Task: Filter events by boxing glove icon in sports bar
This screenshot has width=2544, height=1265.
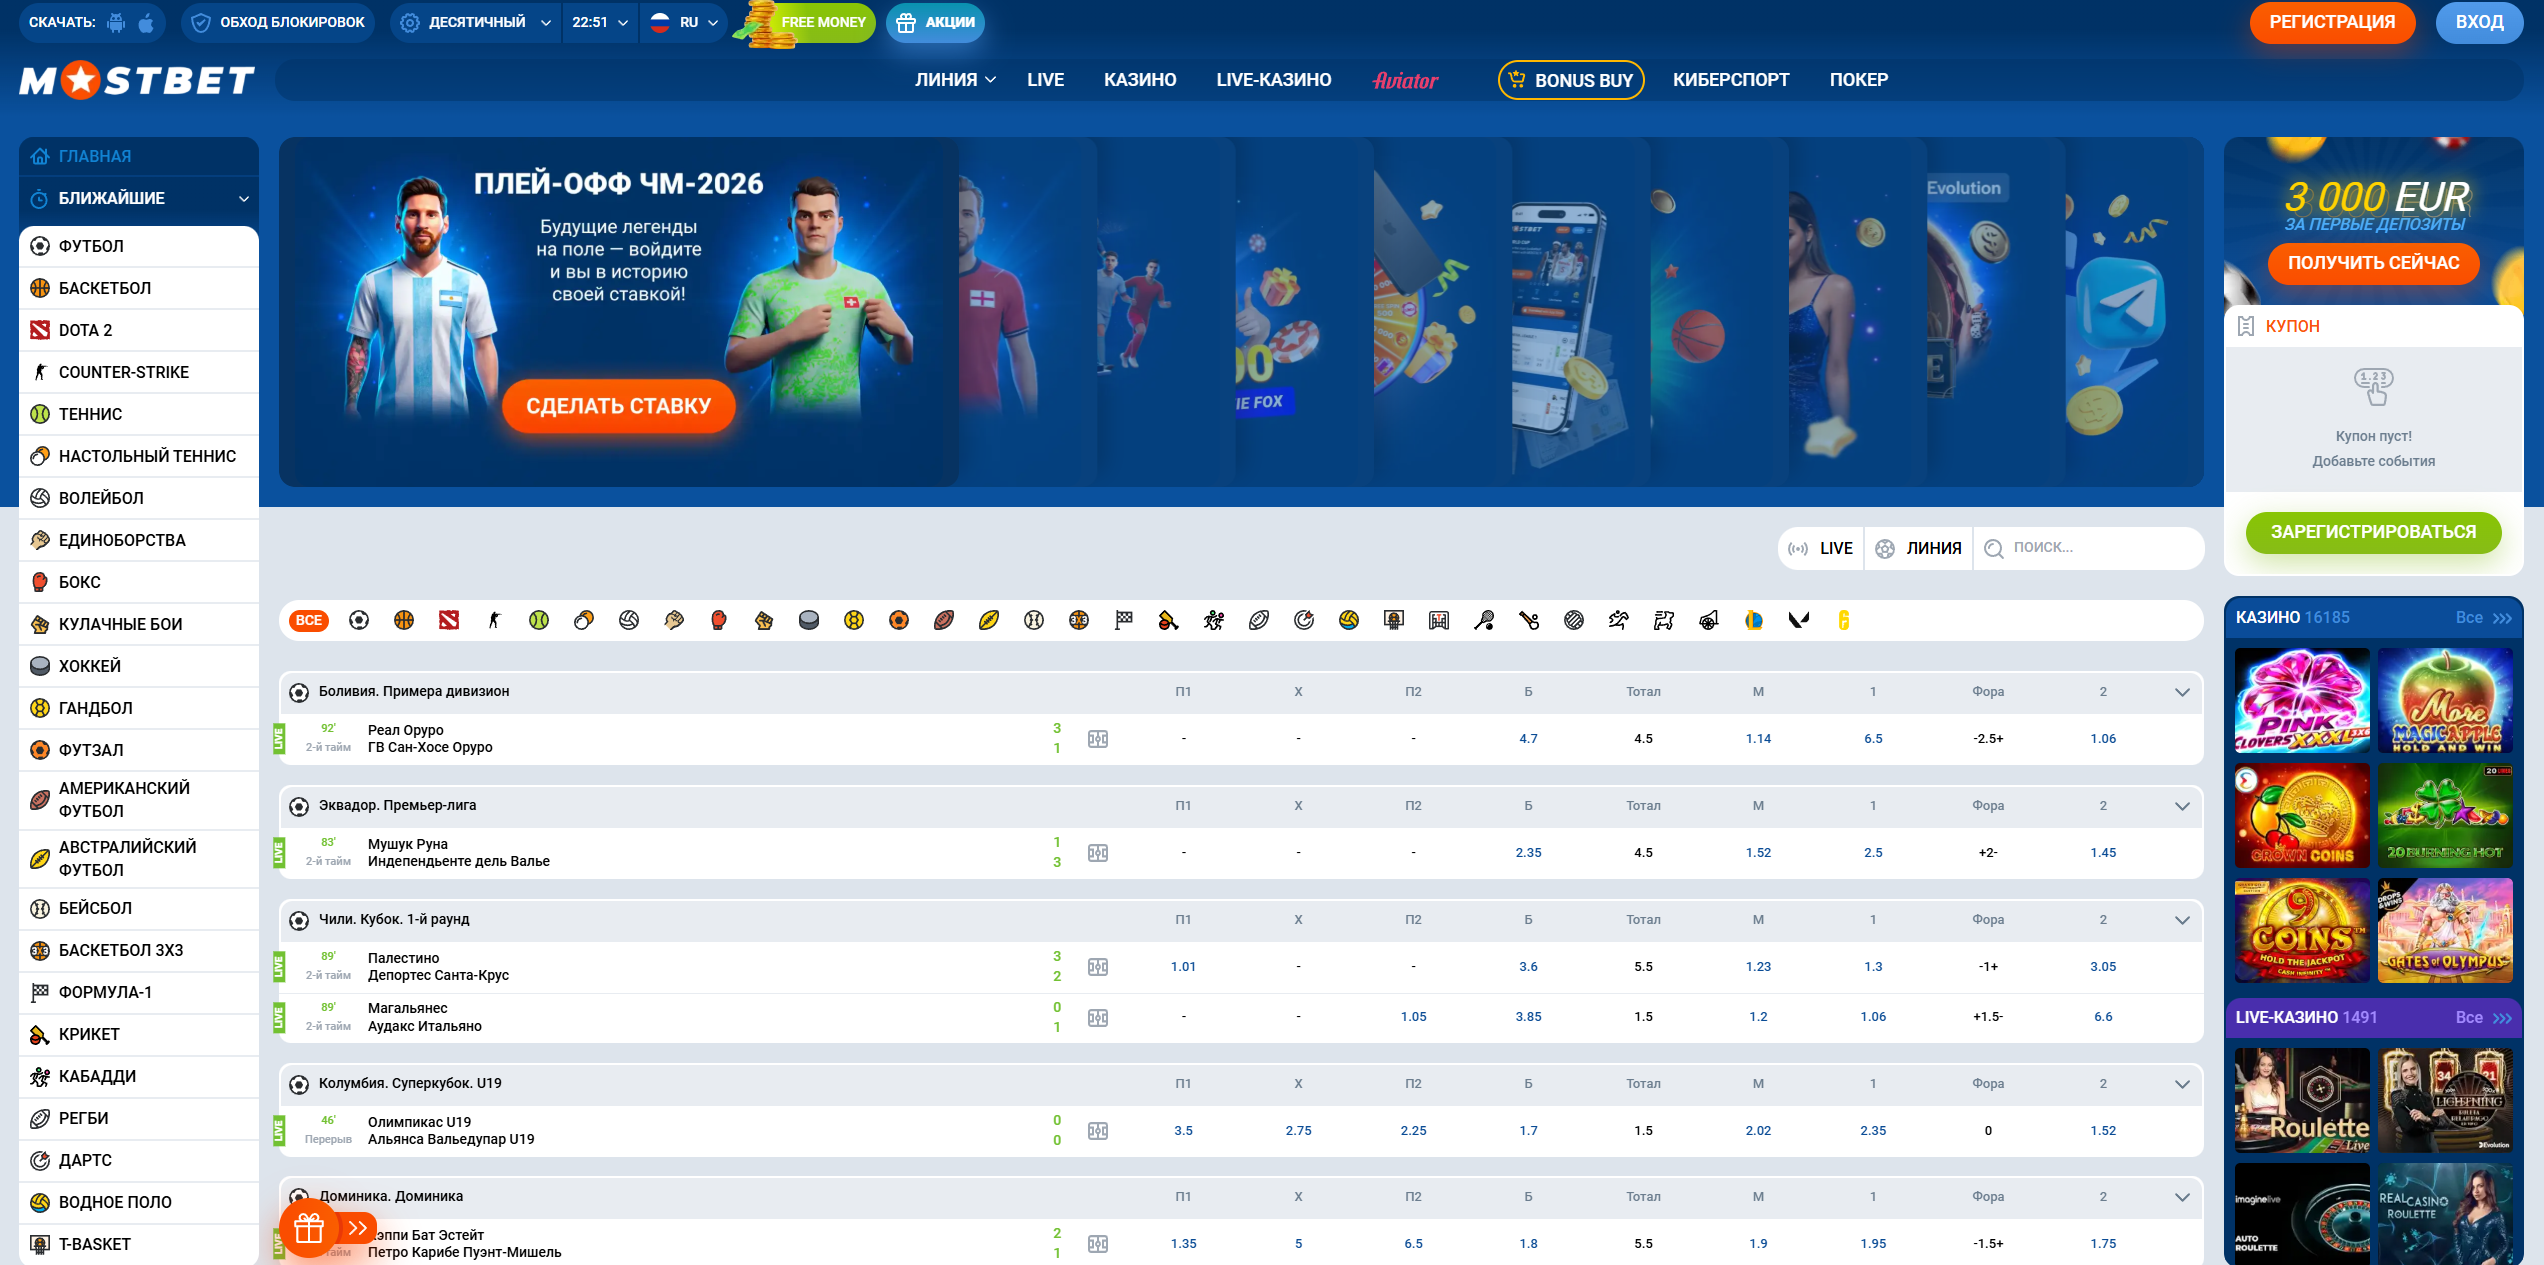Action: point(719,620)
